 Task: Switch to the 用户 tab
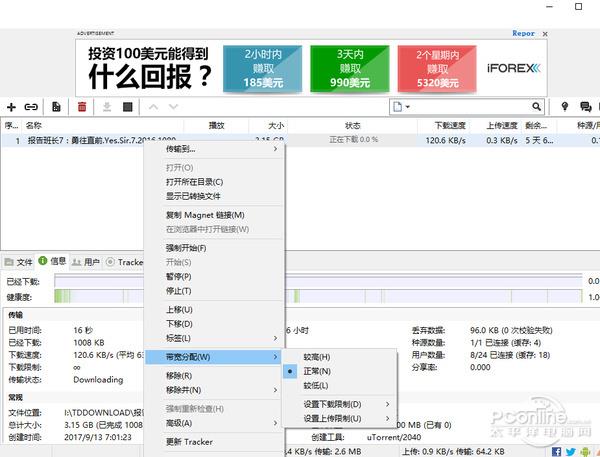86,262
